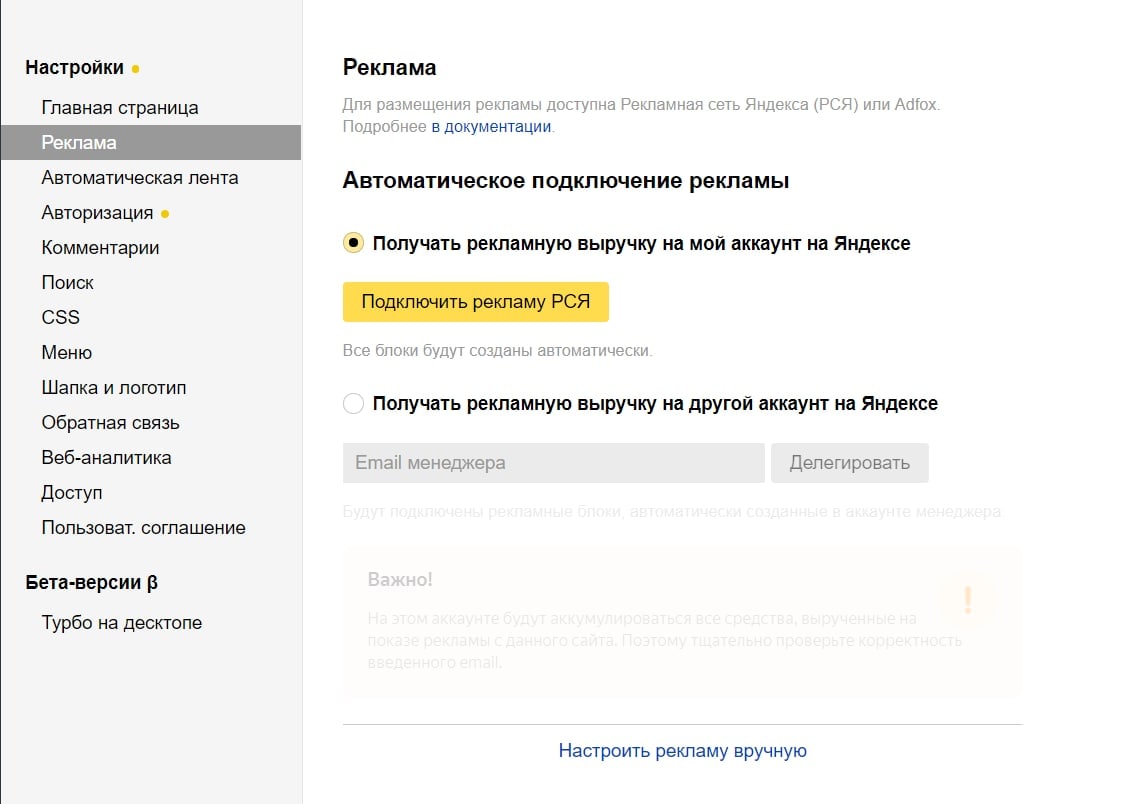Open Турбо на десктопе beta section
Viewport: 1125px width, 804px height.
(x=121, y=623)
